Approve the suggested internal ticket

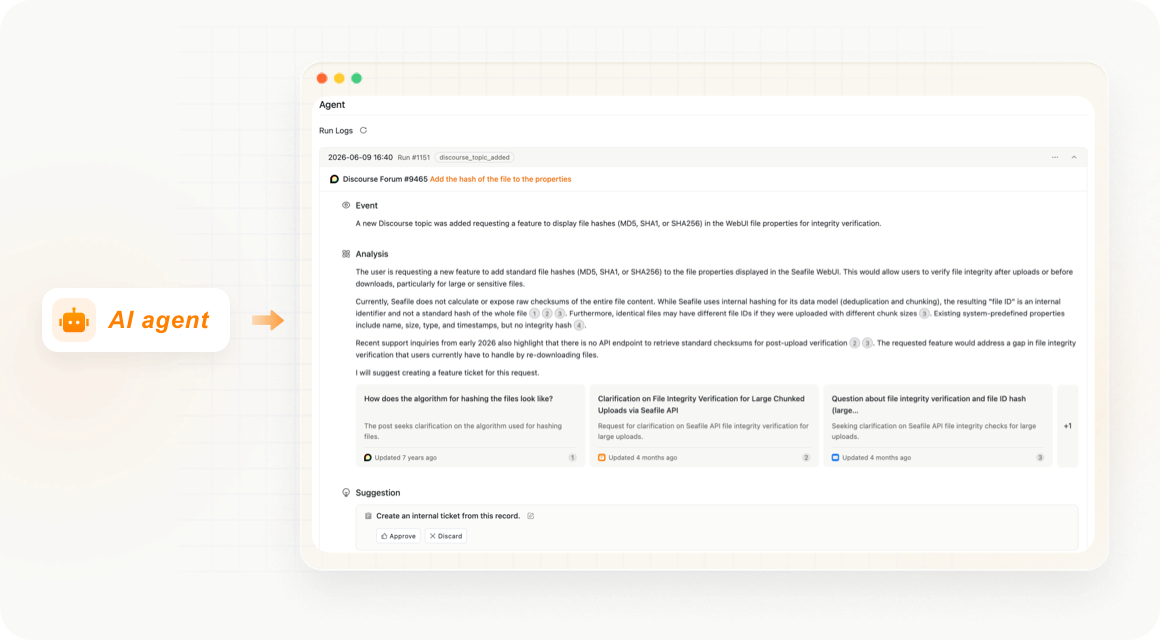coord(398,536)
